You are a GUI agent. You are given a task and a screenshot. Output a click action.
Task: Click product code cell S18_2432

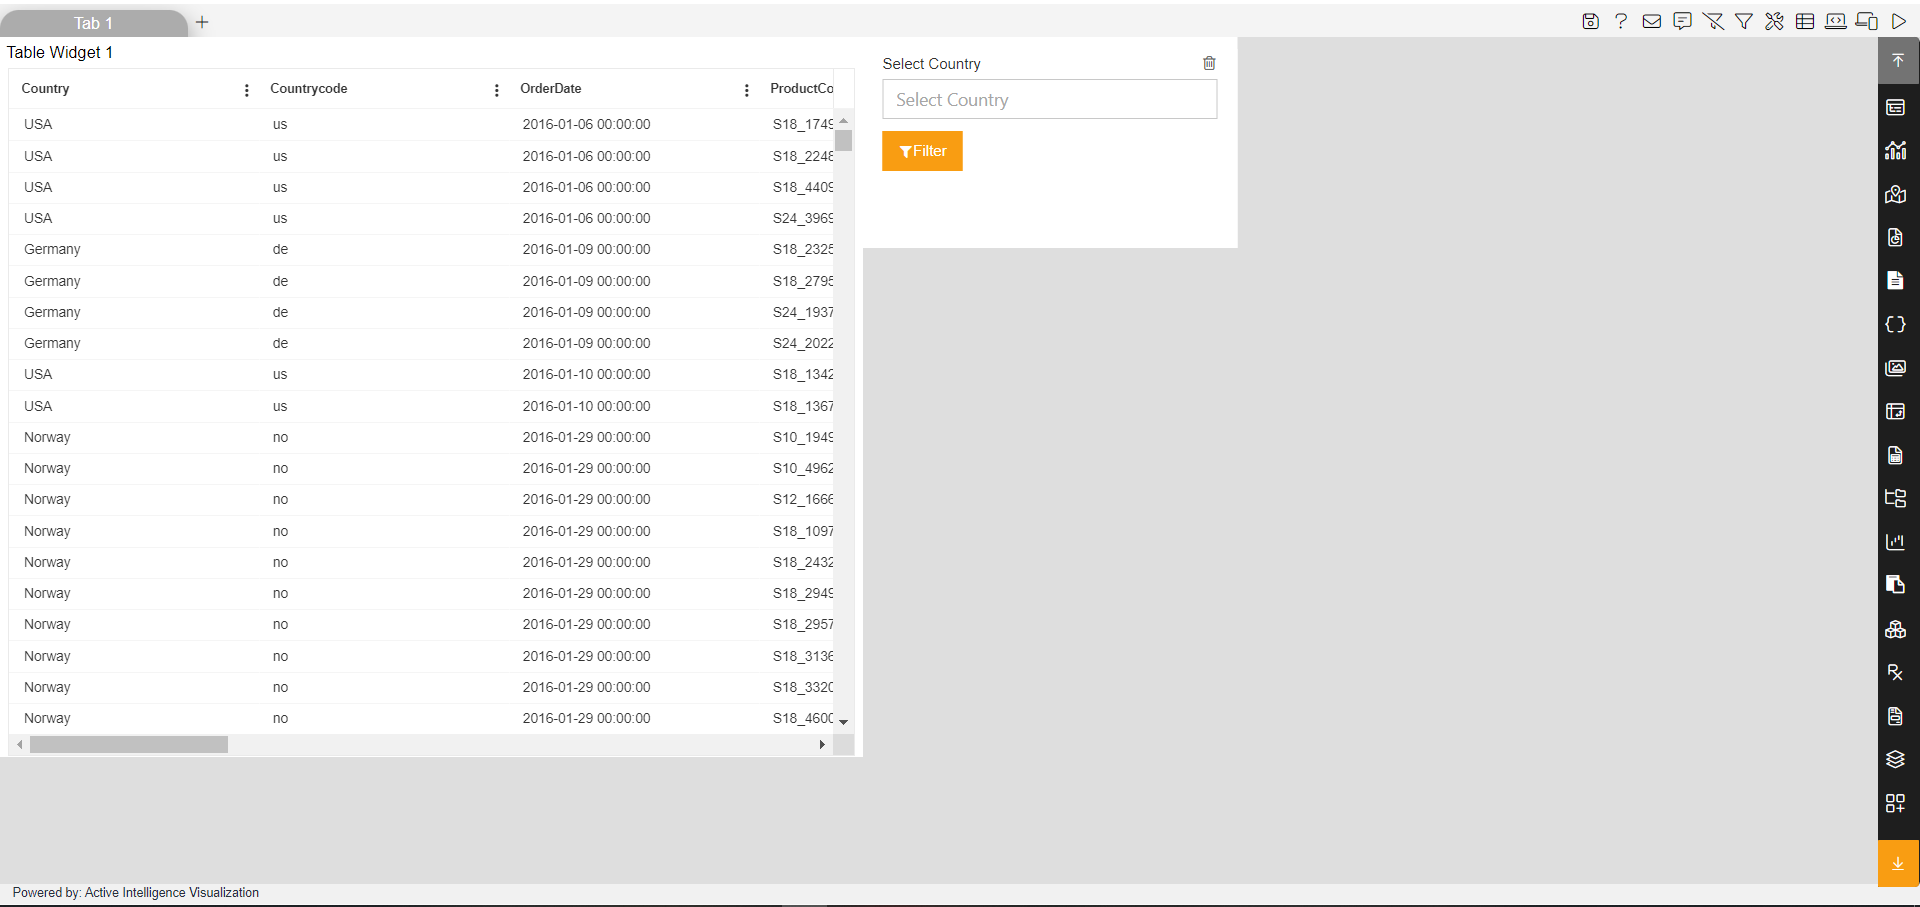pyautogui.click(x=803, y=562)
